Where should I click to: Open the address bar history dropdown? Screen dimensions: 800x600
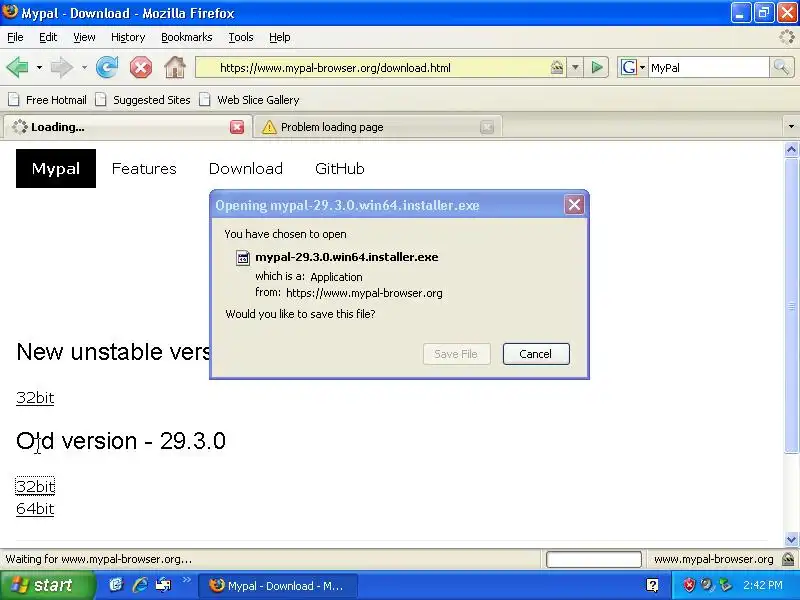(x=576, y=67)
